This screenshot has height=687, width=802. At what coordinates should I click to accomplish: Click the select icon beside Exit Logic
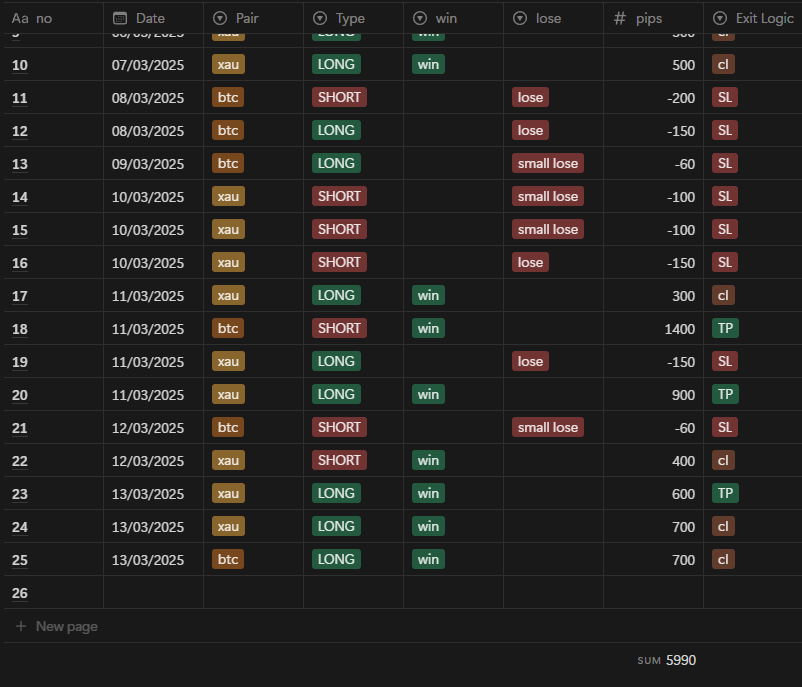point(720,18)
